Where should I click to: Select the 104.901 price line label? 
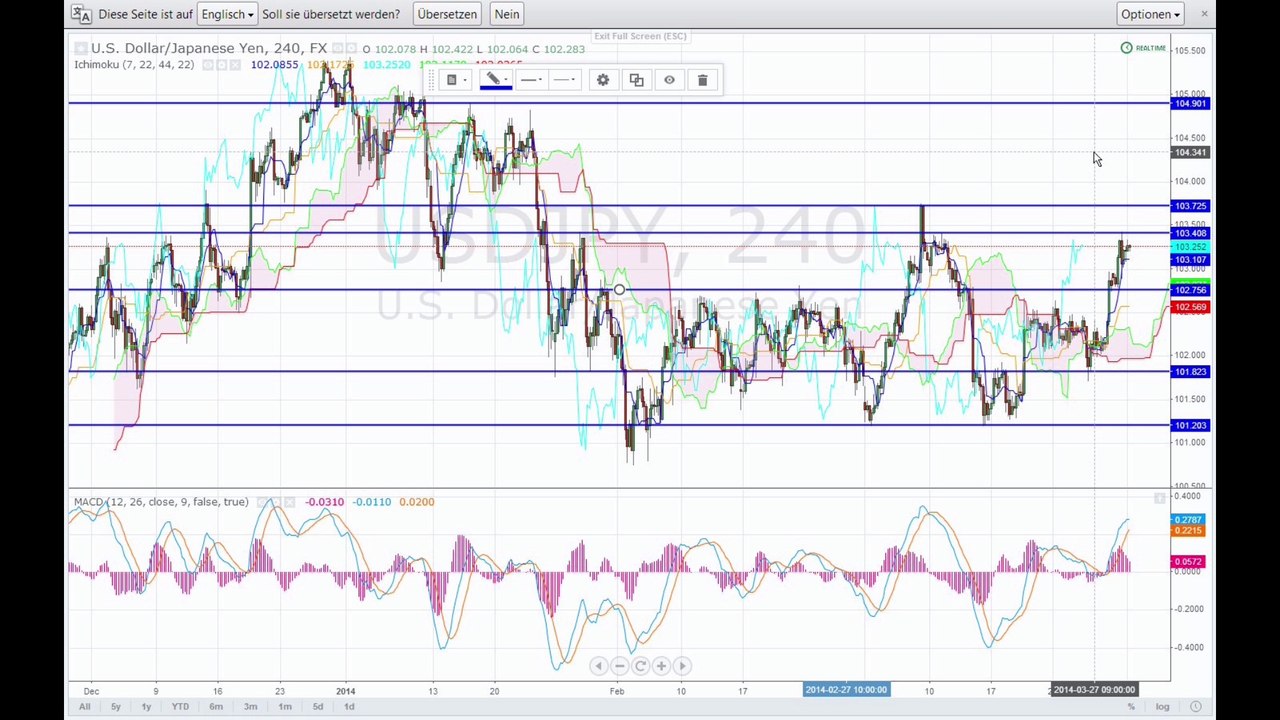point(1190,104)
